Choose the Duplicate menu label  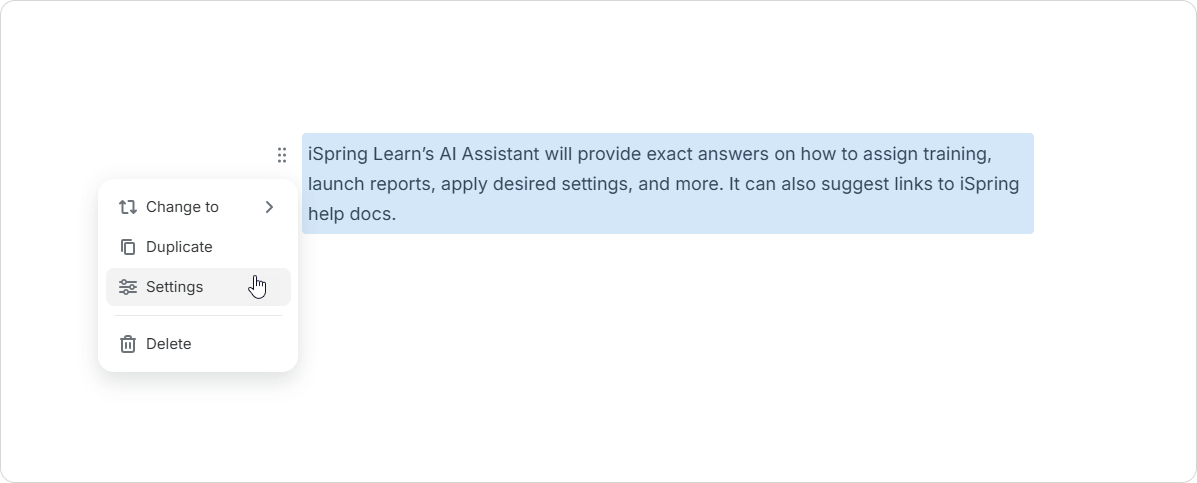tap(179, 246)
